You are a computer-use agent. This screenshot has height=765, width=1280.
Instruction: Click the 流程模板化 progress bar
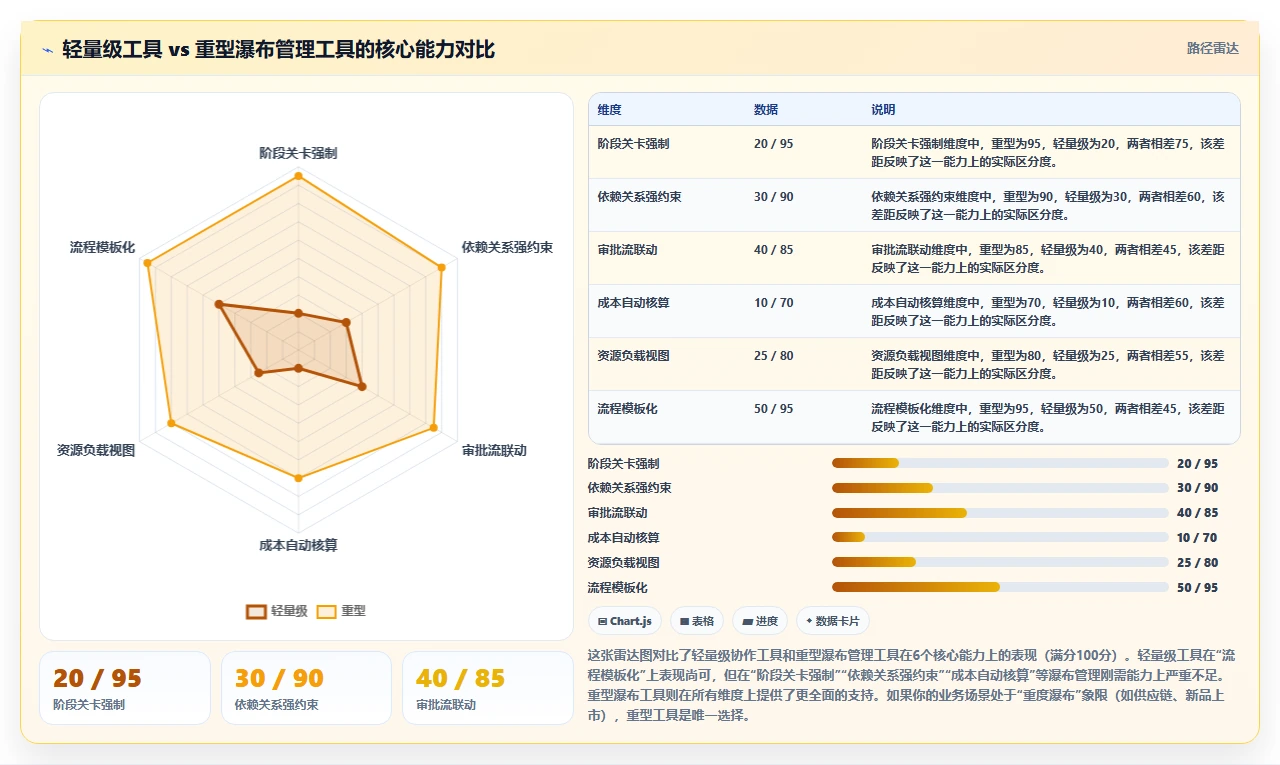(x=1000, y=587)
